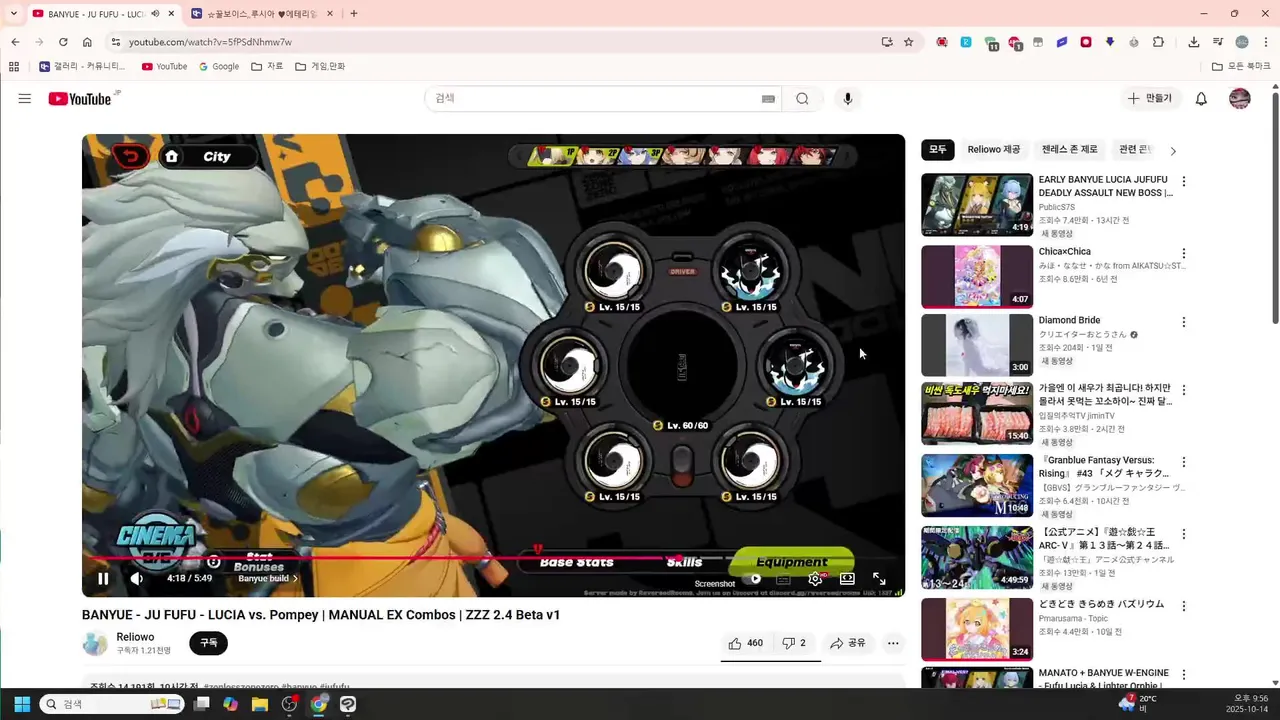Open options for the Chica×Chica video

pos(1184,254)
